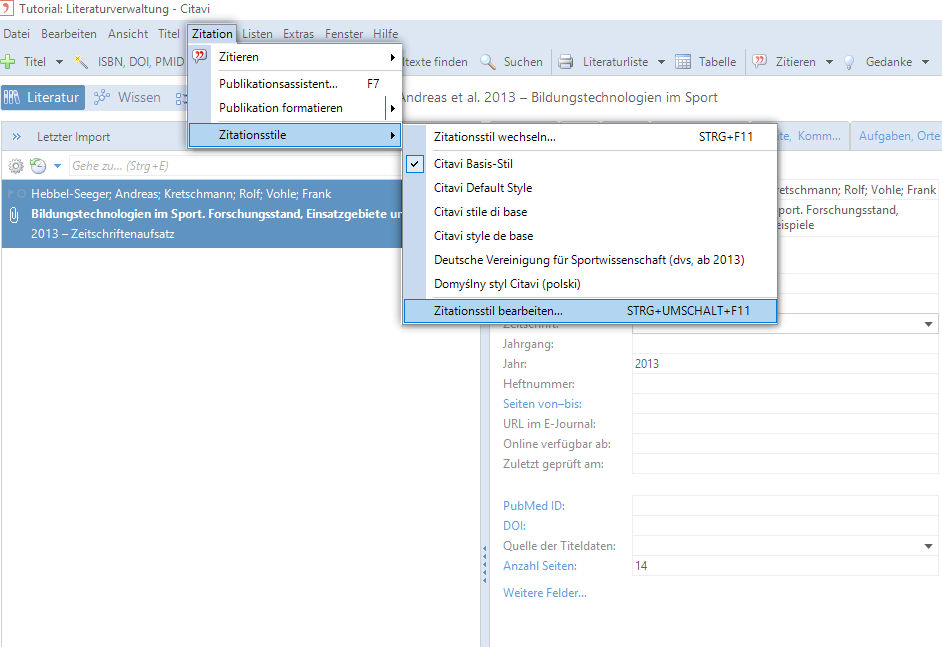Click the magic wand ISBN, DOI, PMID icon

pyautogui.click(x=81, y=61)
